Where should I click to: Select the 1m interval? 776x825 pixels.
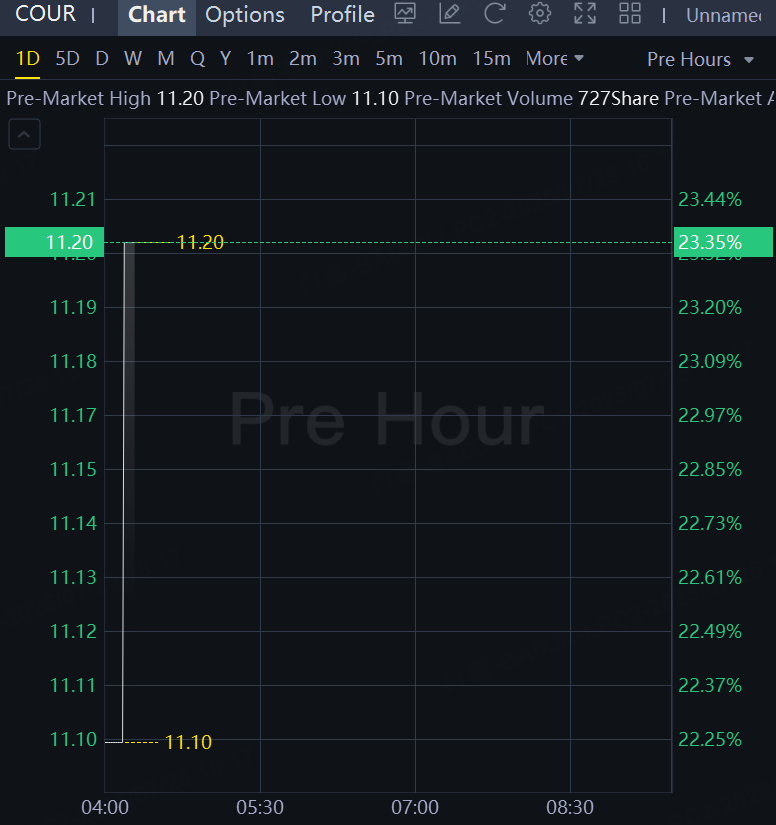pyautogui.click(x=260, y=58)
